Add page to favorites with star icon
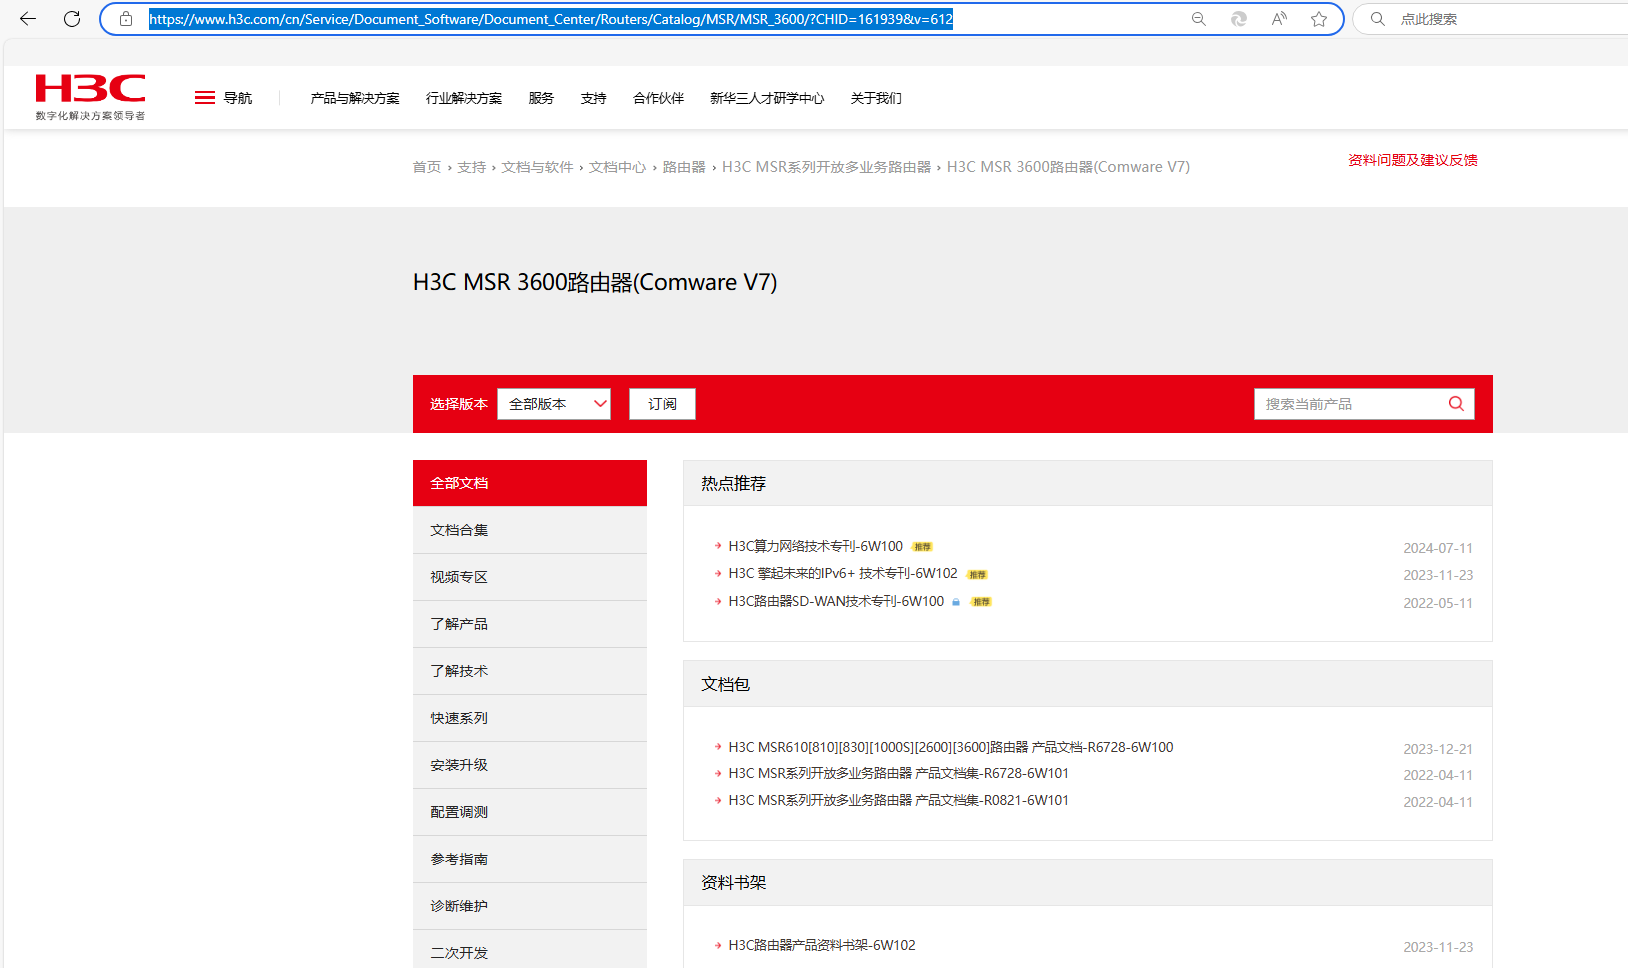This screenshot has height=968, width=1628. [x=1319, y=19]
